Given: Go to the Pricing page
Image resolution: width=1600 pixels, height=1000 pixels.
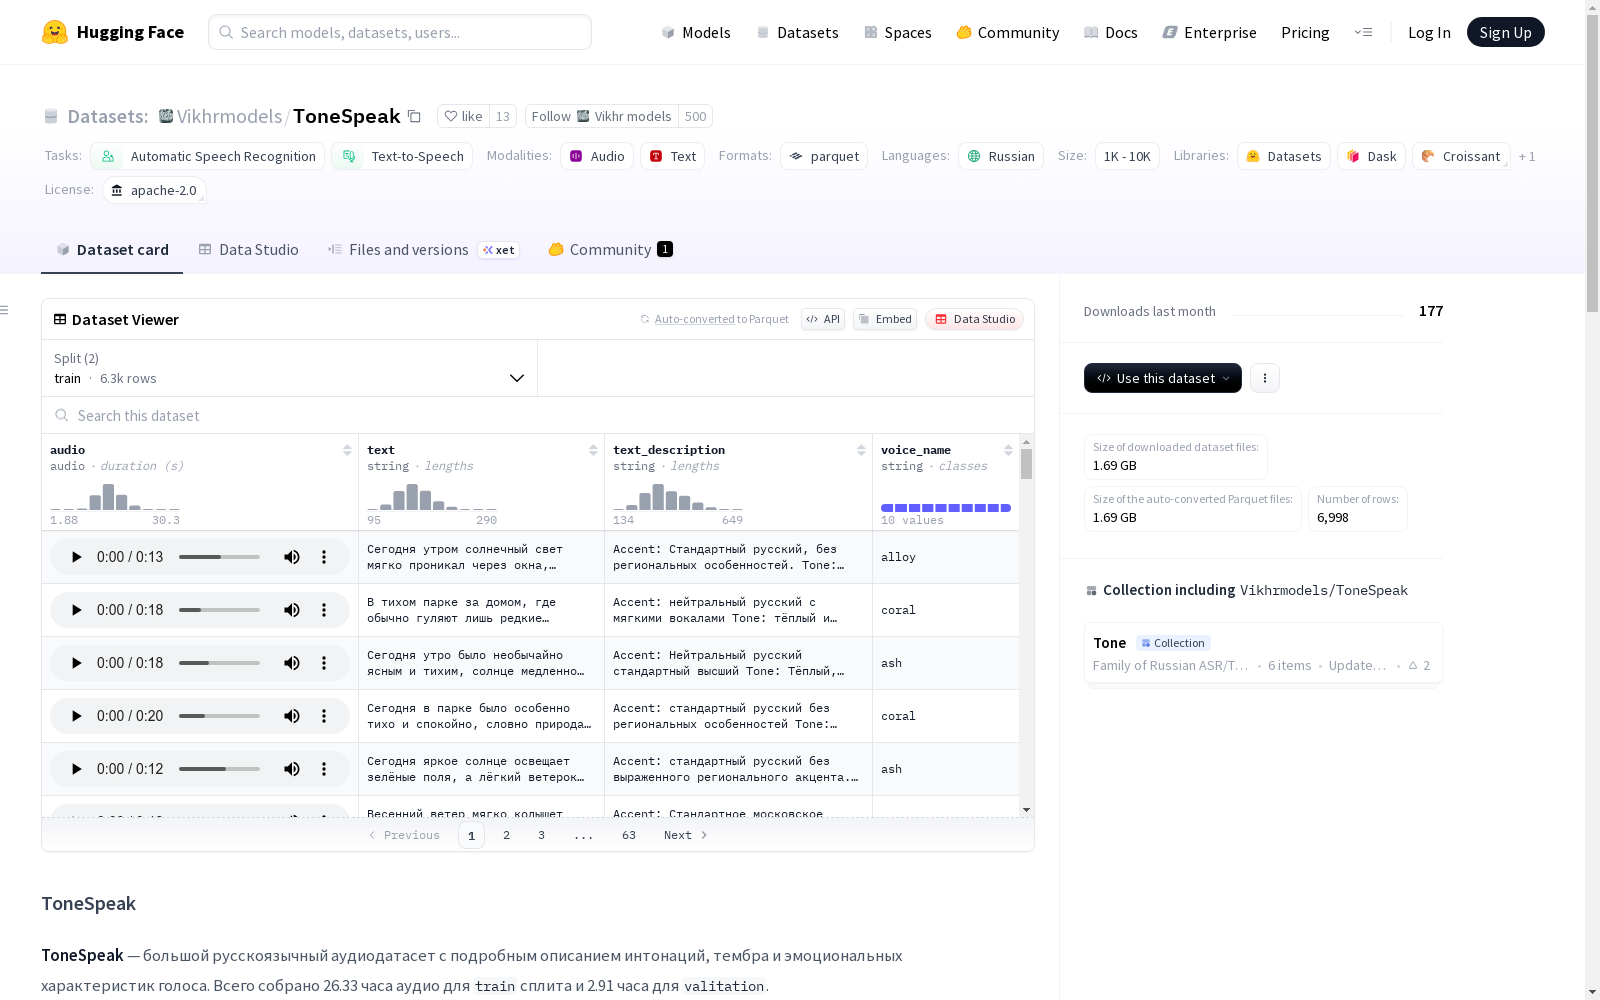Looking at the screenshot, I should (x=1305, y=32).
